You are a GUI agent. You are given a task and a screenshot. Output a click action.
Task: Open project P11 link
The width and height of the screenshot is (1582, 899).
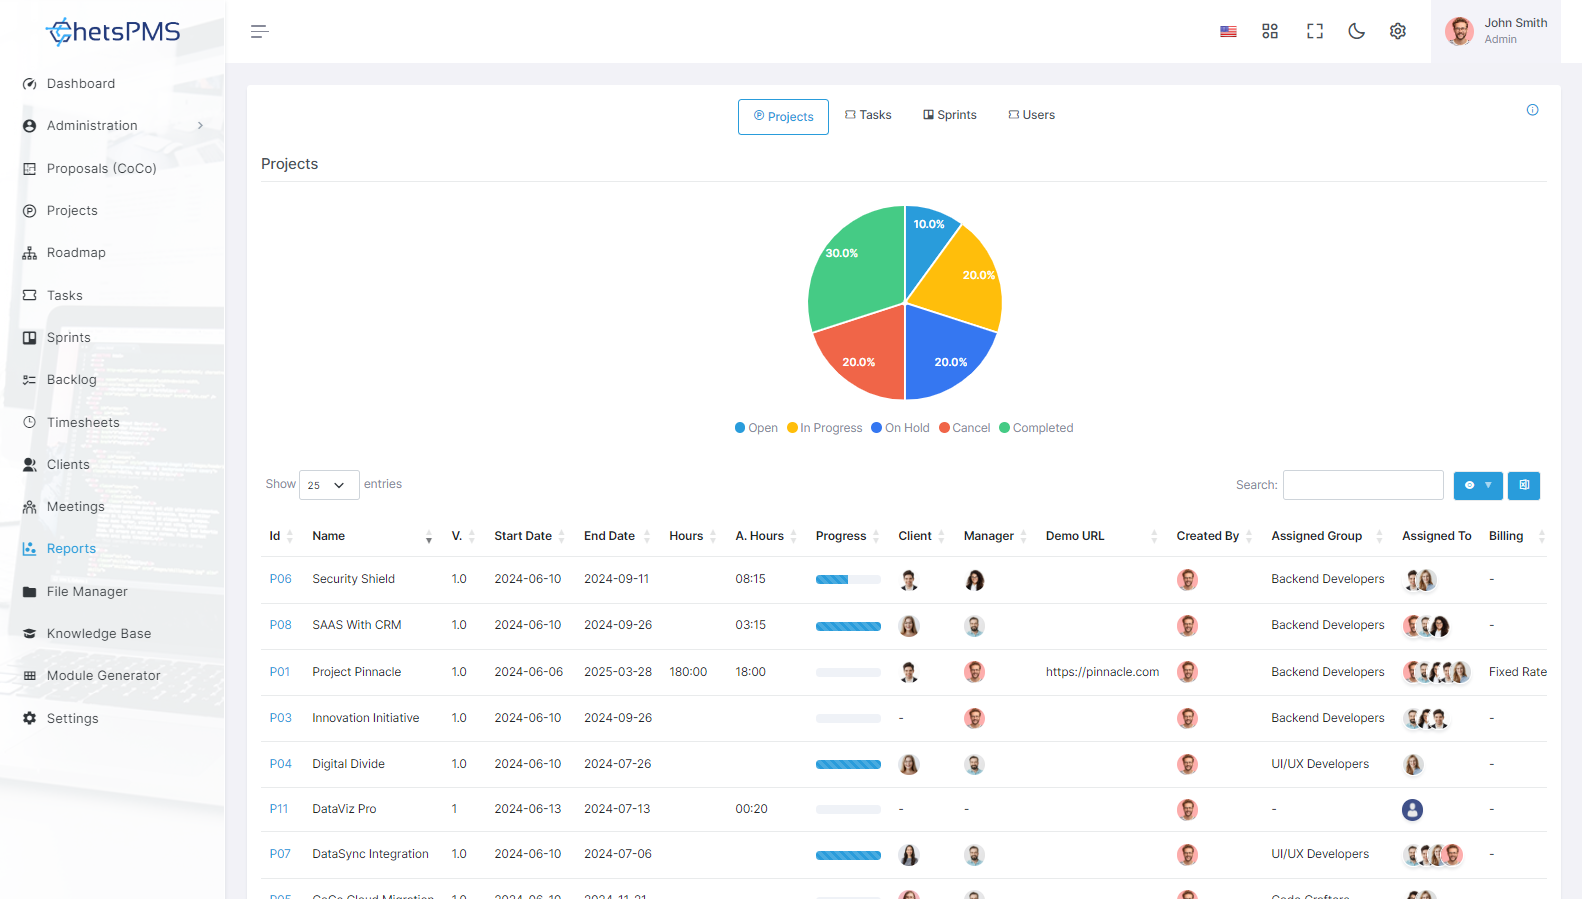click(x=278, y=809)
